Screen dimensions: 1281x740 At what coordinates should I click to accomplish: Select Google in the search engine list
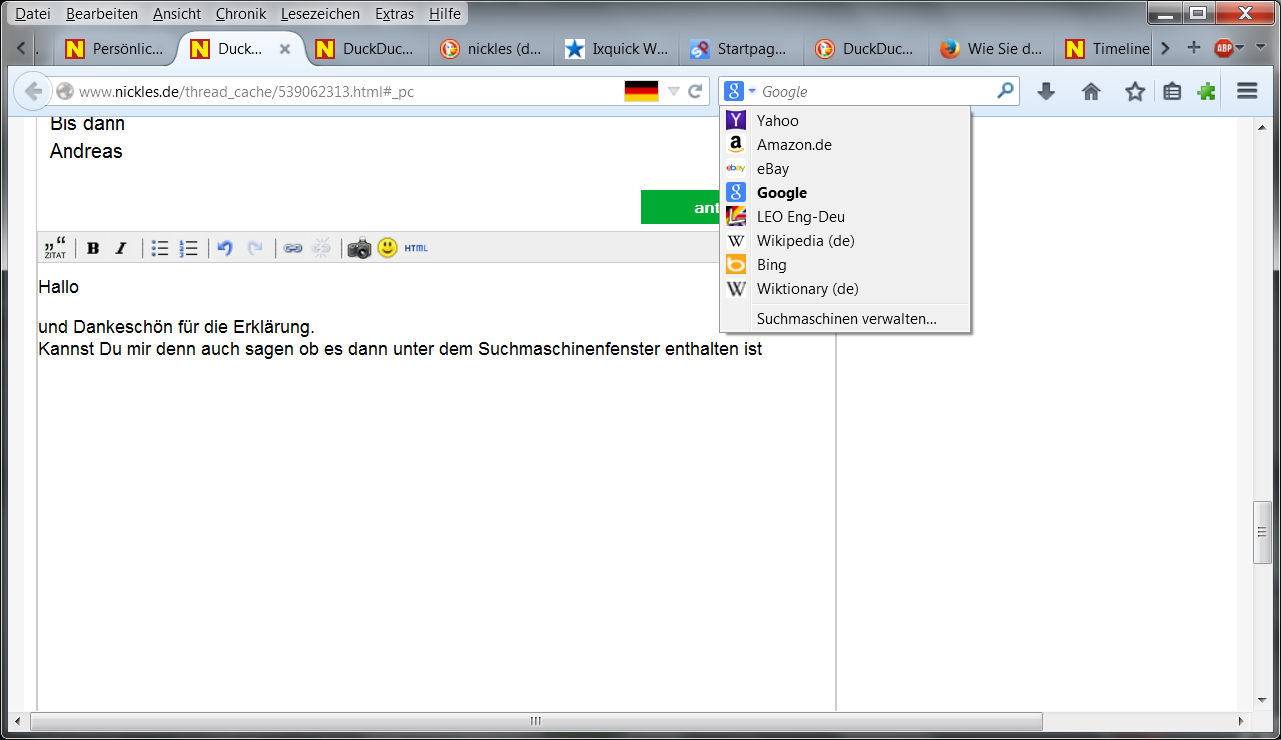click(845, 192)
